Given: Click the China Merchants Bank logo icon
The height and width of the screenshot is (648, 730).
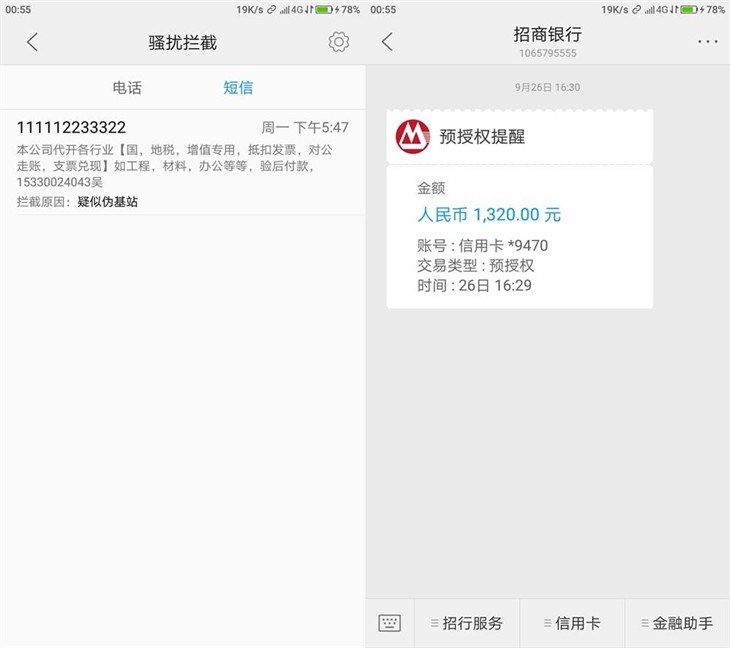Looking at the screenshot, I should pyautogui.click(x=412, y=136).
